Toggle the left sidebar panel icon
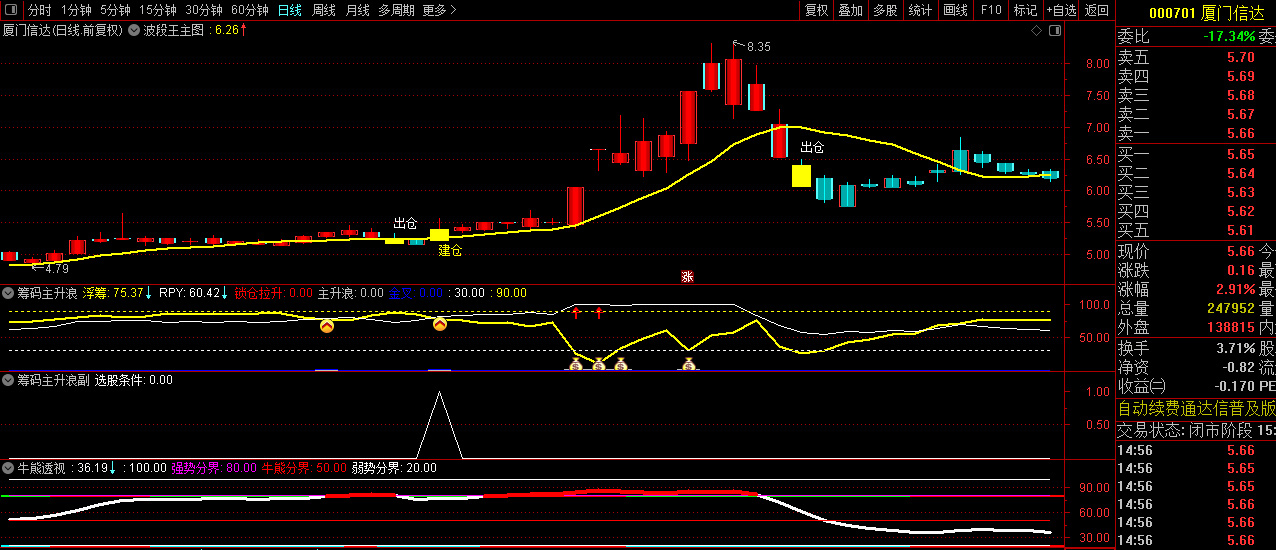The height and width of the screenshot is (550, 1276). click(x=10, y=10)
